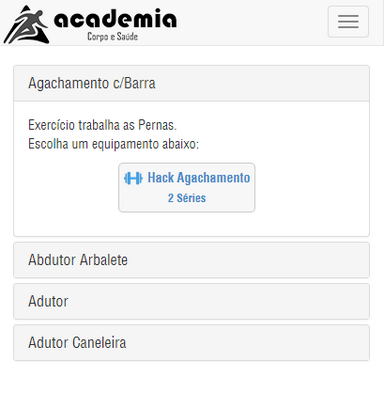This screenshot has width=384, height=408.
Task: Click the 'Corpo e Saúde' tagline
Action: (x=113, y=36)
